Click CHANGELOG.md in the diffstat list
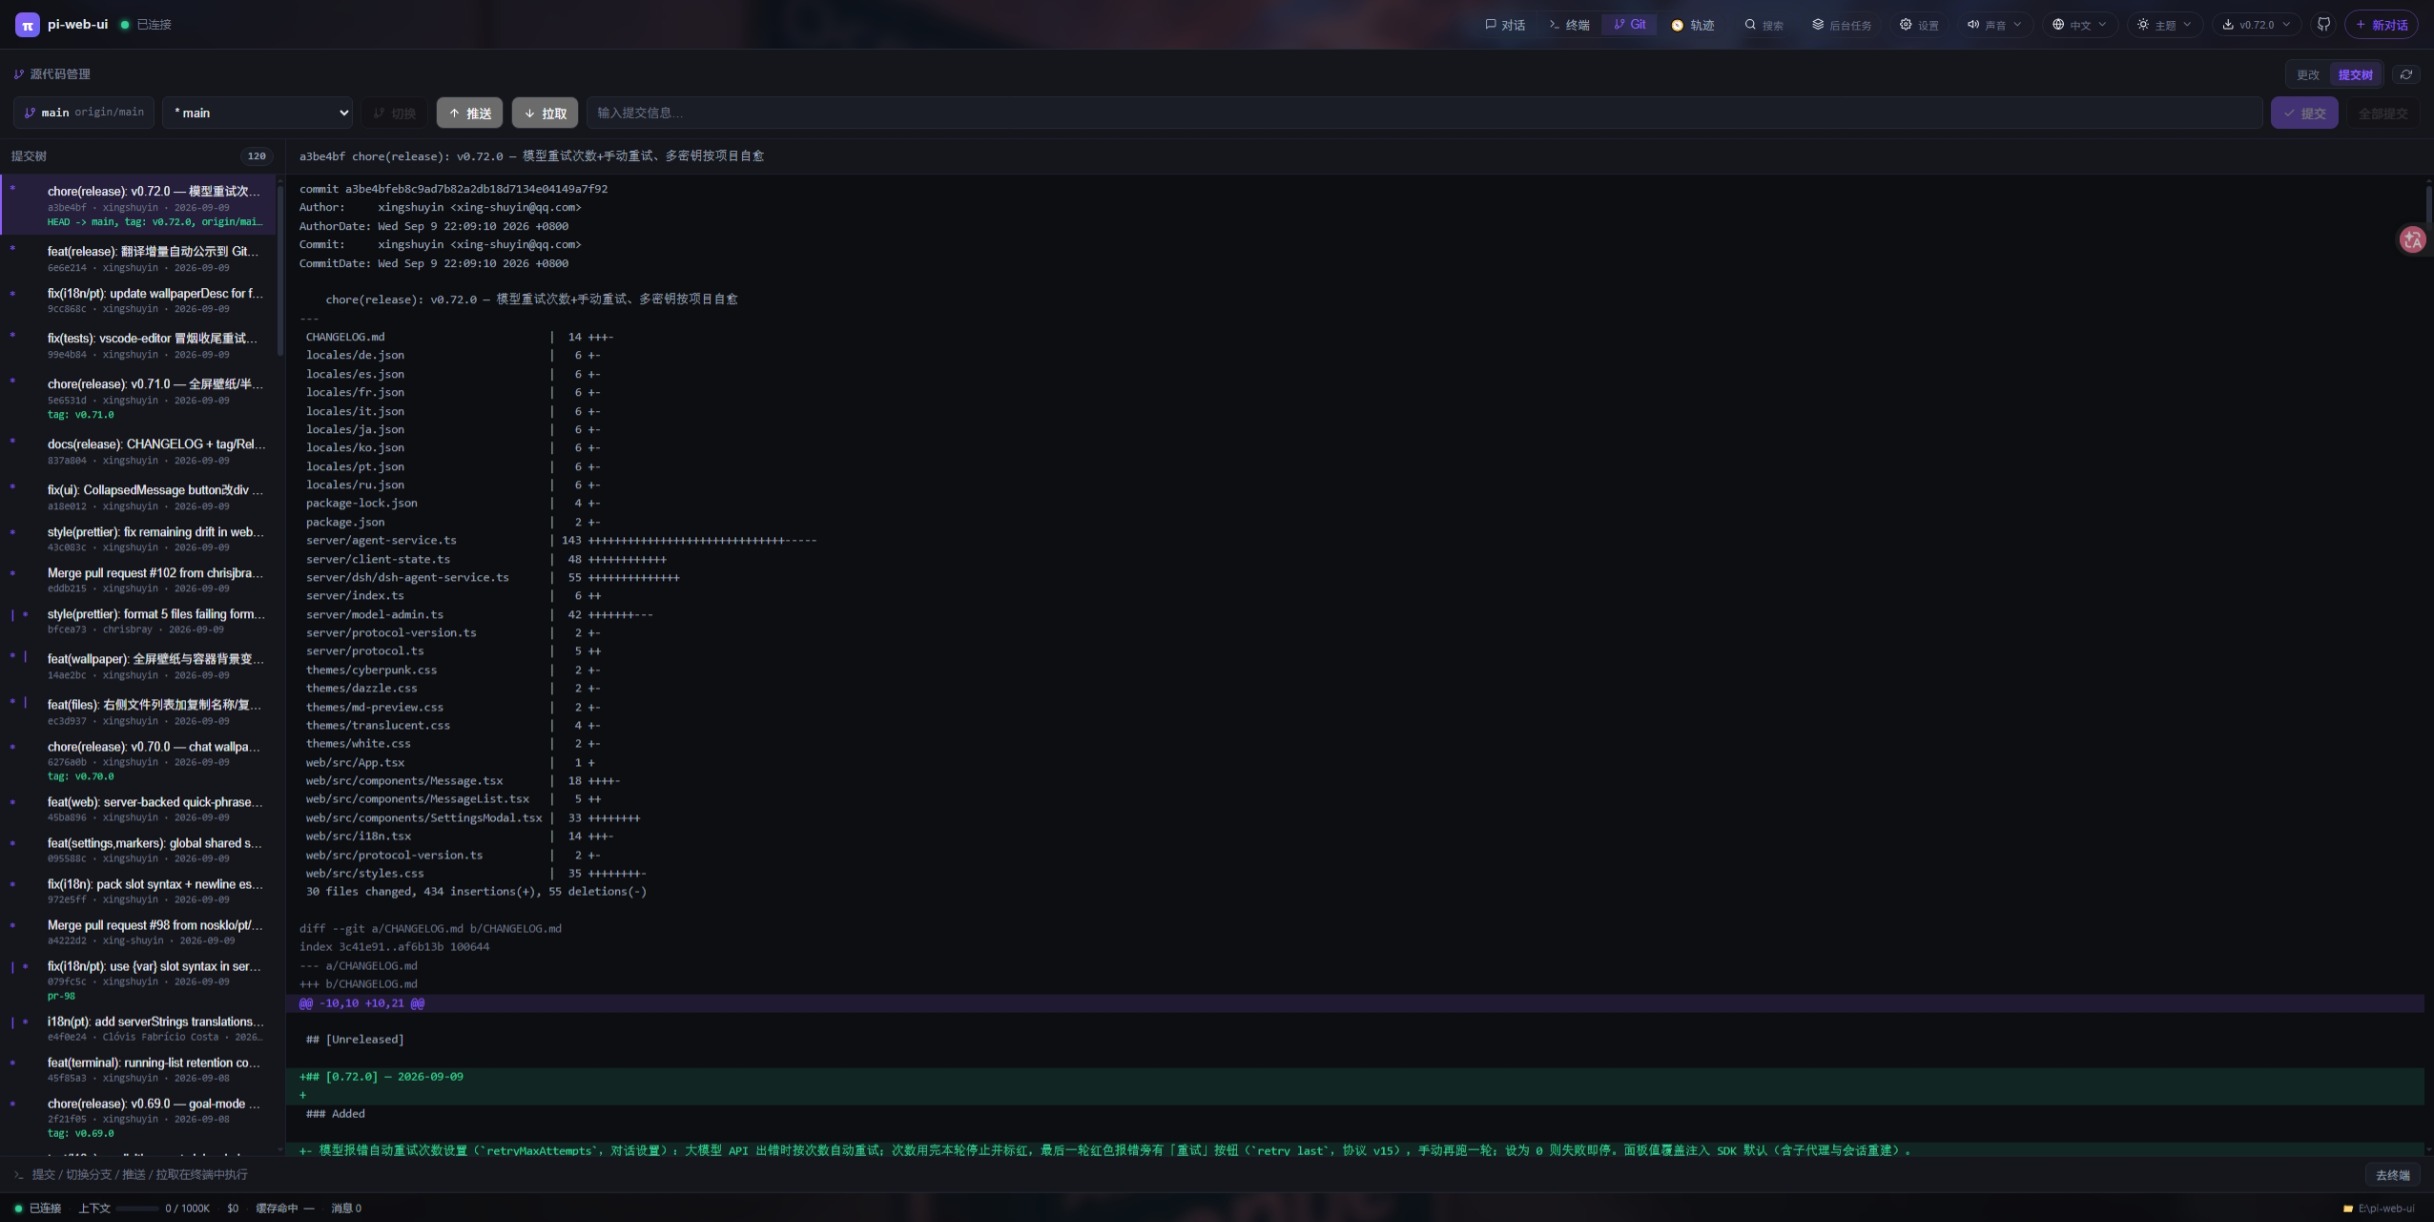The image size is (2434, 1222). (x=345, y=337)
